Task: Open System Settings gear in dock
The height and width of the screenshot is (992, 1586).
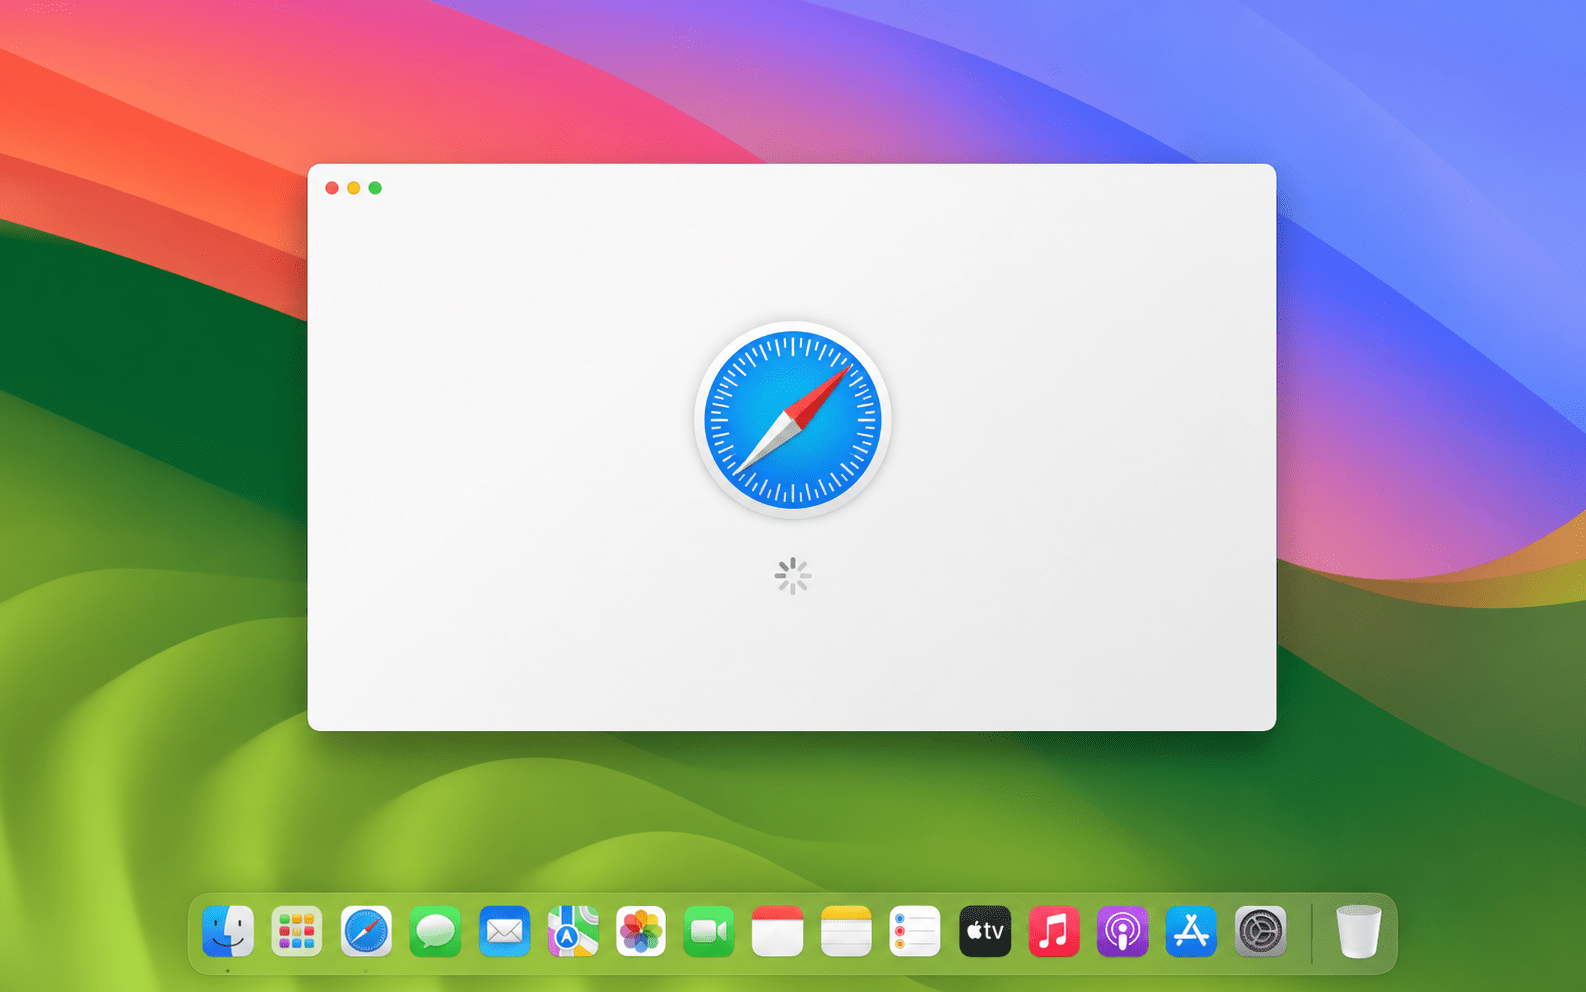Action: tap(1260, 932)
